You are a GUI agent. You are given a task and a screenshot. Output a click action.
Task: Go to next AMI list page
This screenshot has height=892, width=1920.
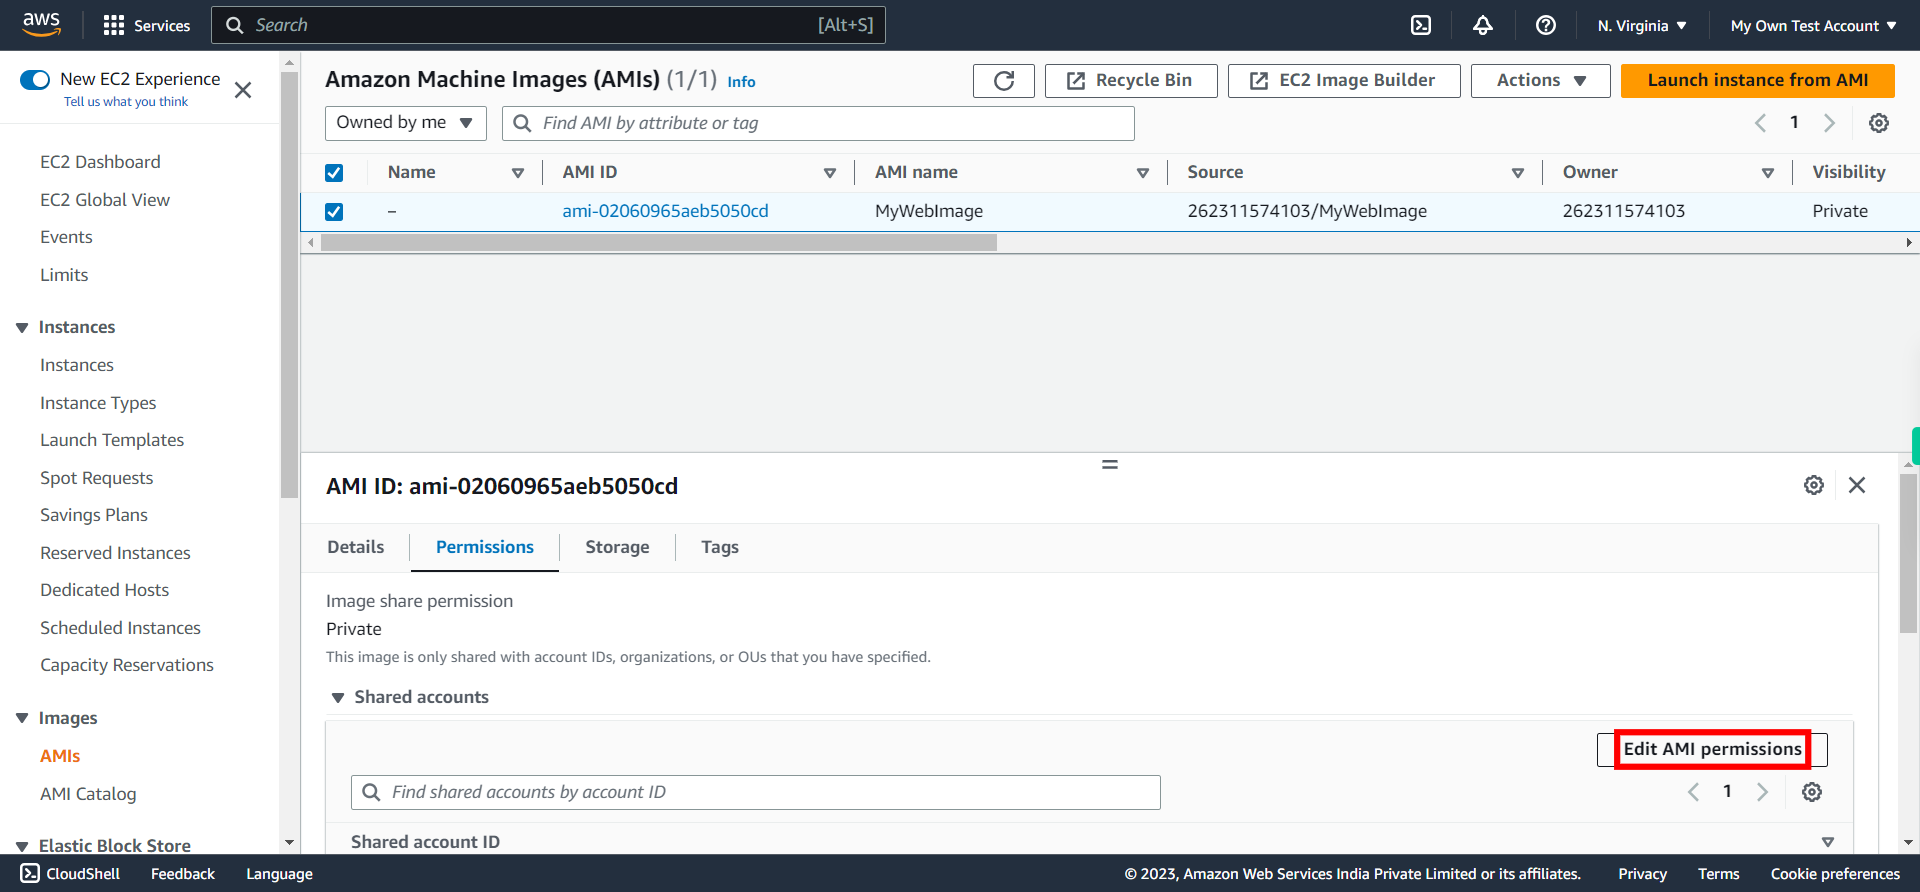[x=1829, y=123]
